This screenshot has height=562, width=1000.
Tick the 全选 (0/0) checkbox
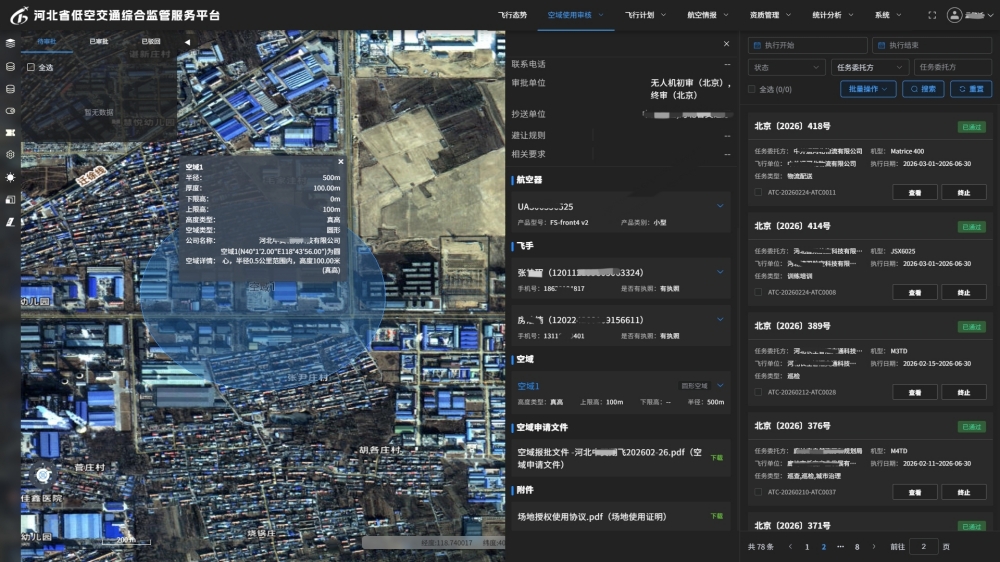click(753, 89)
